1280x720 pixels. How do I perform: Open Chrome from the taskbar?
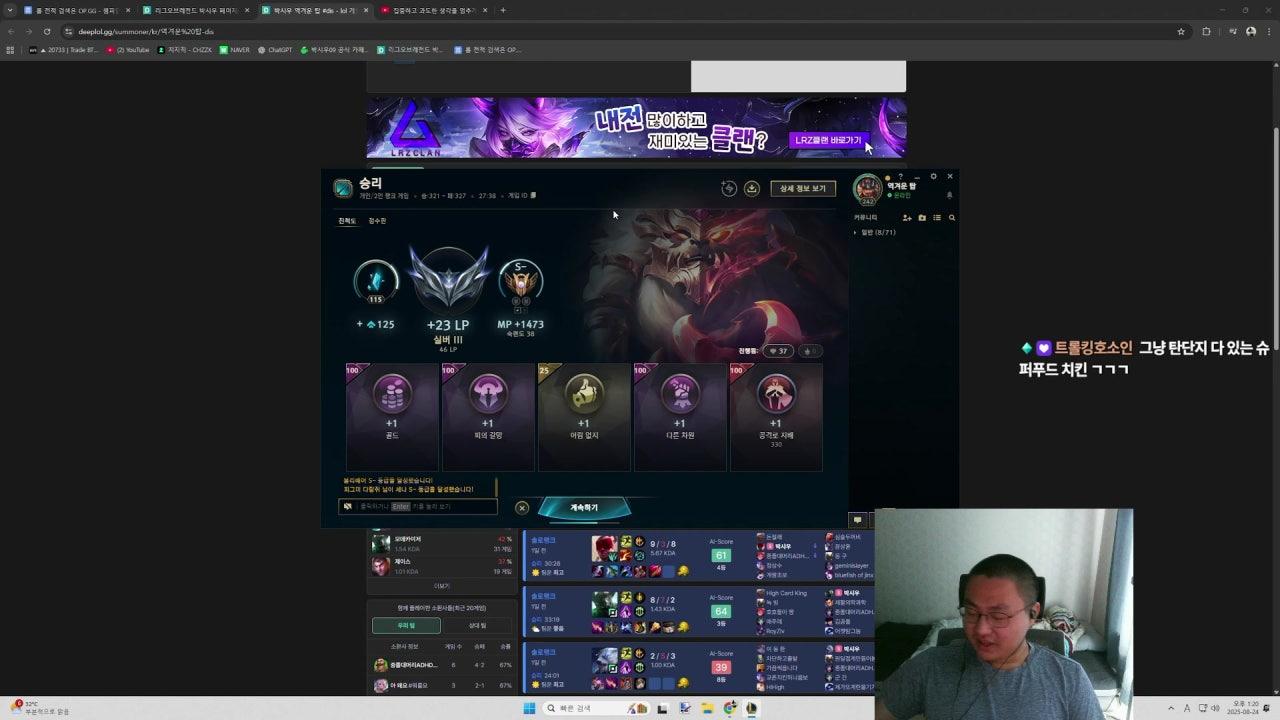tap(730, 708)
